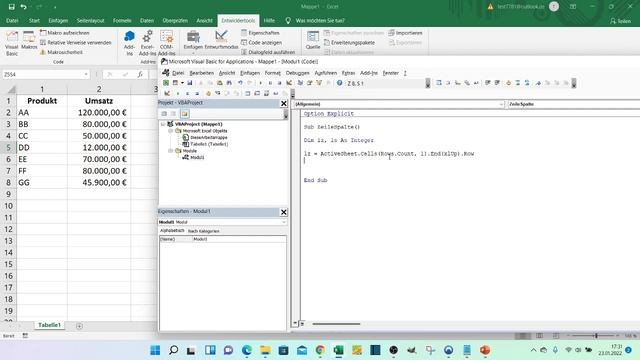Image resolution: width=640 pixels, height=360 pixels.
Task: Click the Undo icon in VBA toolbar
Action: (x=240, y=83)
